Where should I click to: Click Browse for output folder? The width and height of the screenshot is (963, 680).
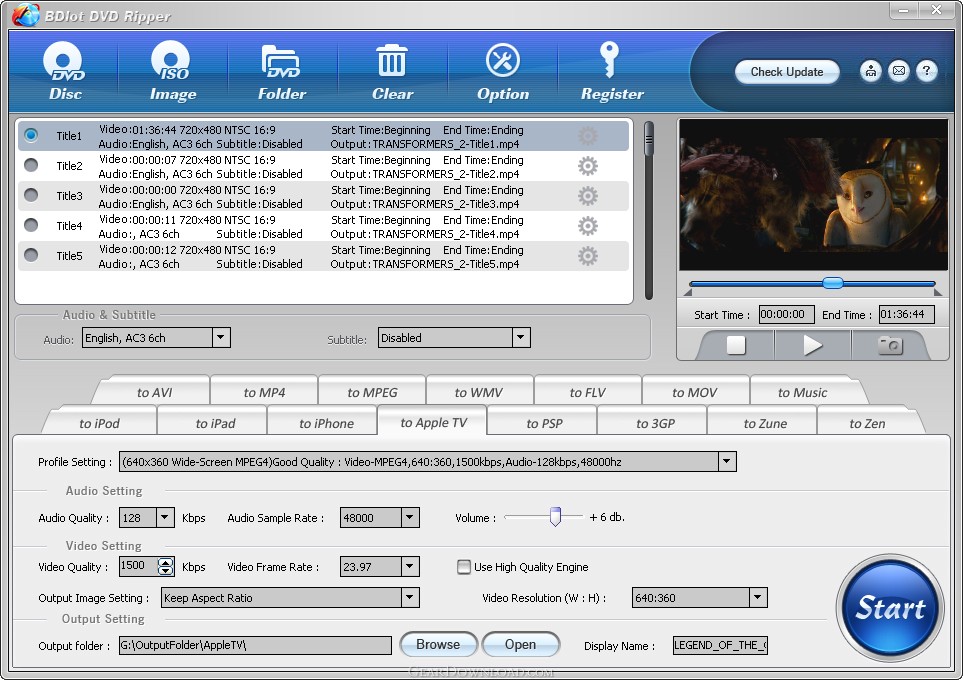(x=438, y=644)
